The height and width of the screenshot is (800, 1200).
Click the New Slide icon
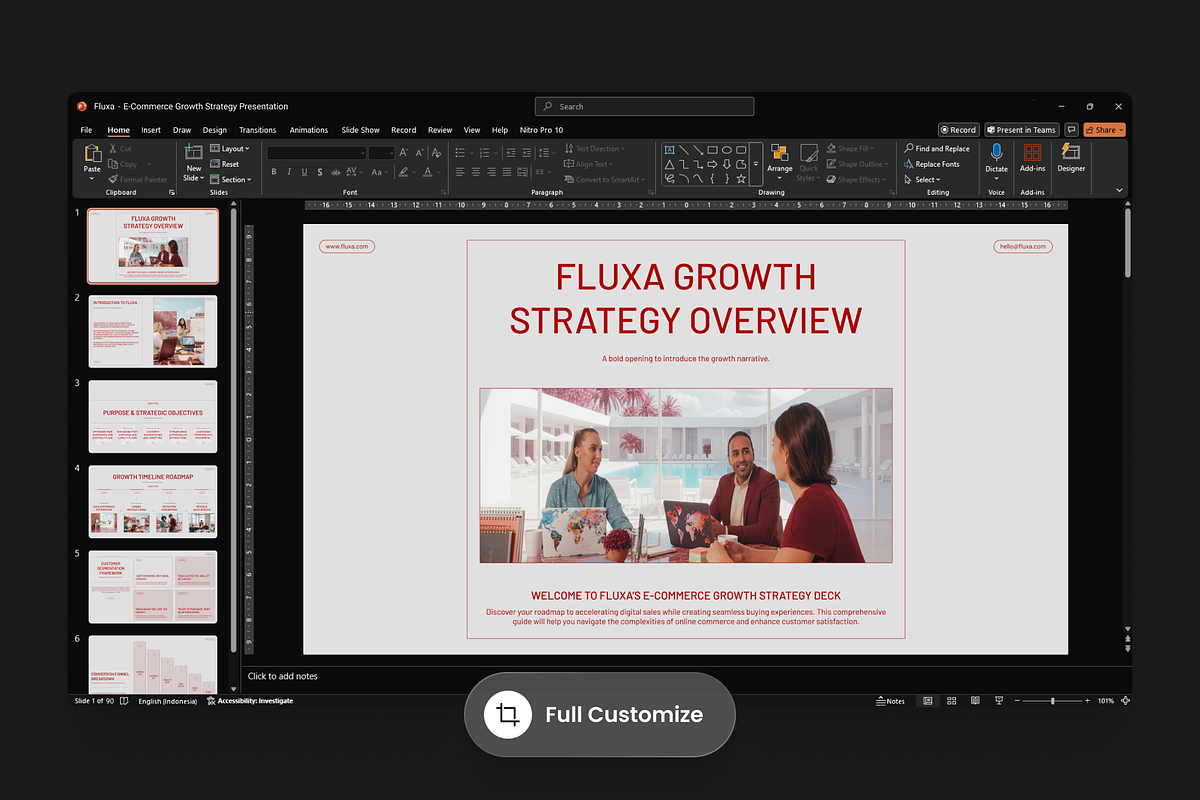click(x=193, y=153)
